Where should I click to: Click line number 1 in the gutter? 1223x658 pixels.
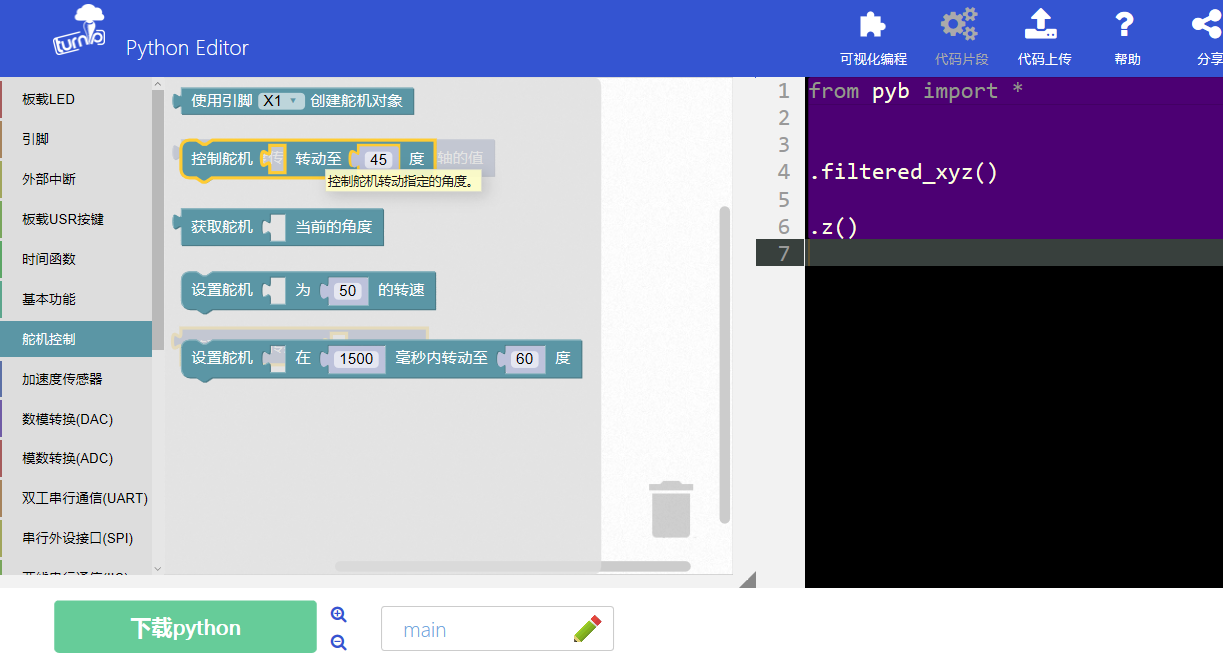click(784, 91)
